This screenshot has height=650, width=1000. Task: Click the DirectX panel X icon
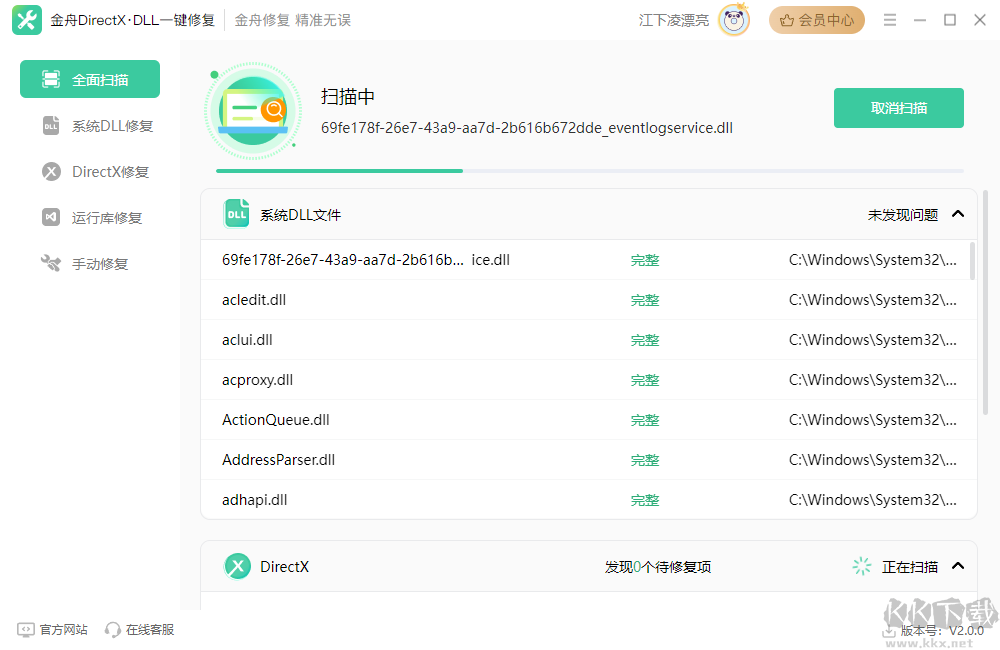[x=237, y=566]
